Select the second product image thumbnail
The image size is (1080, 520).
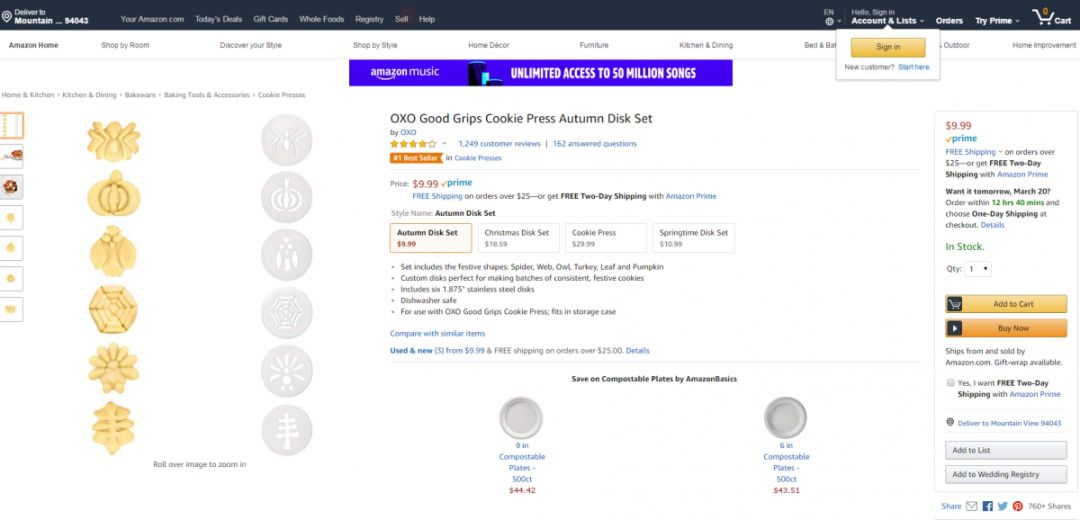pos(12,156)
